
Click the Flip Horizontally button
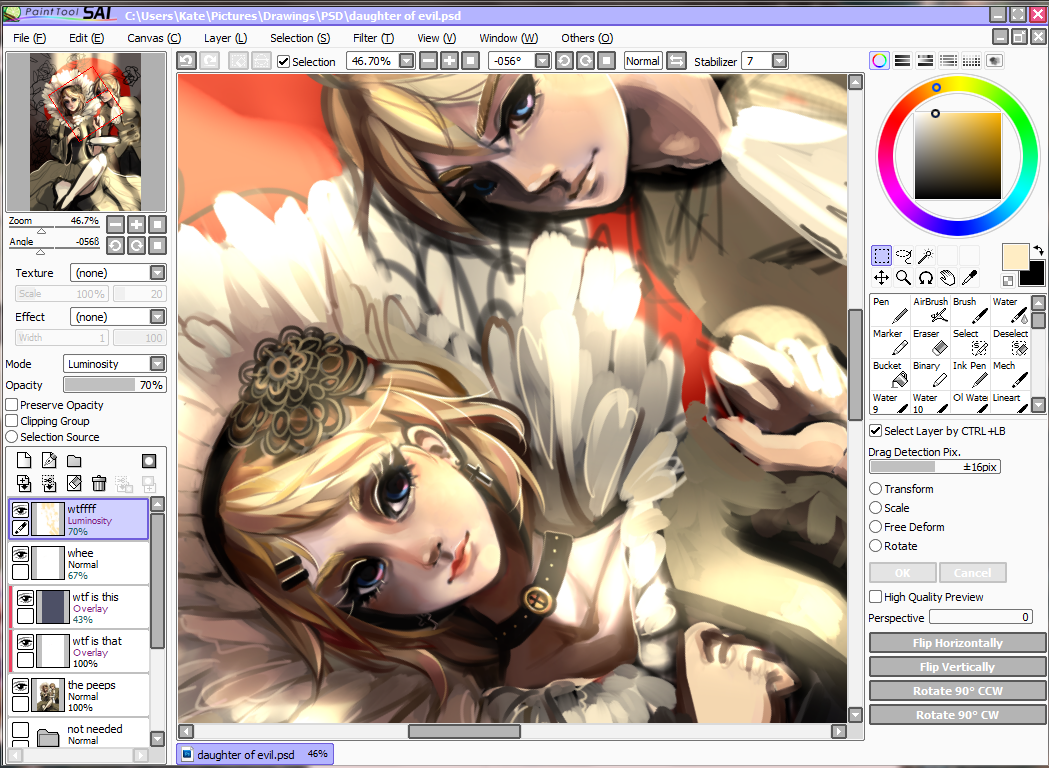(957, 643)
